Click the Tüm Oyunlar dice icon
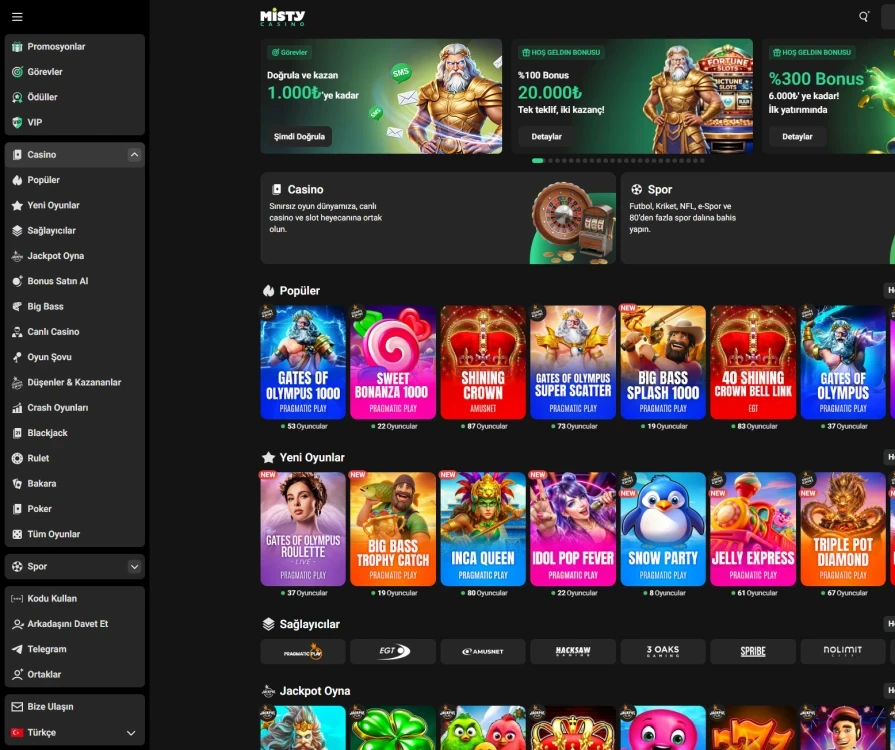 coord(17,534)
